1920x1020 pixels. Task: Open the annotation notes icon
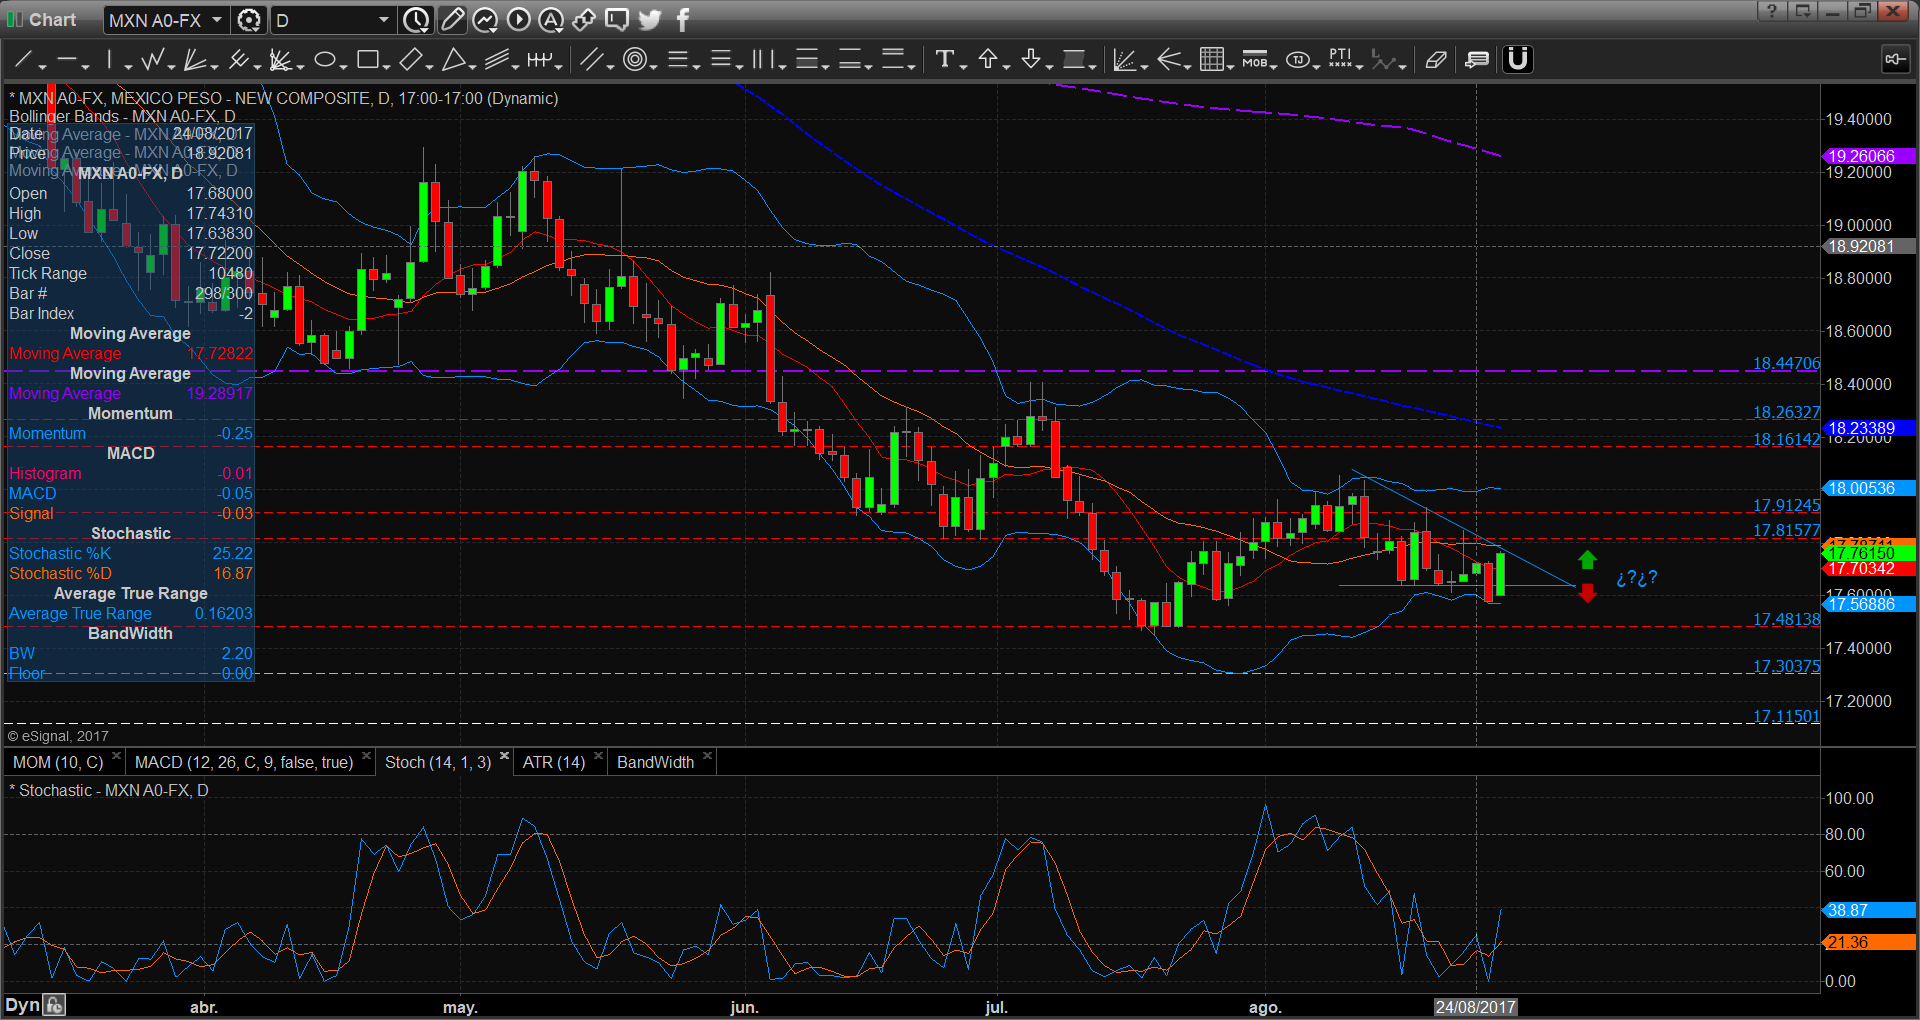click(1477, 60)
